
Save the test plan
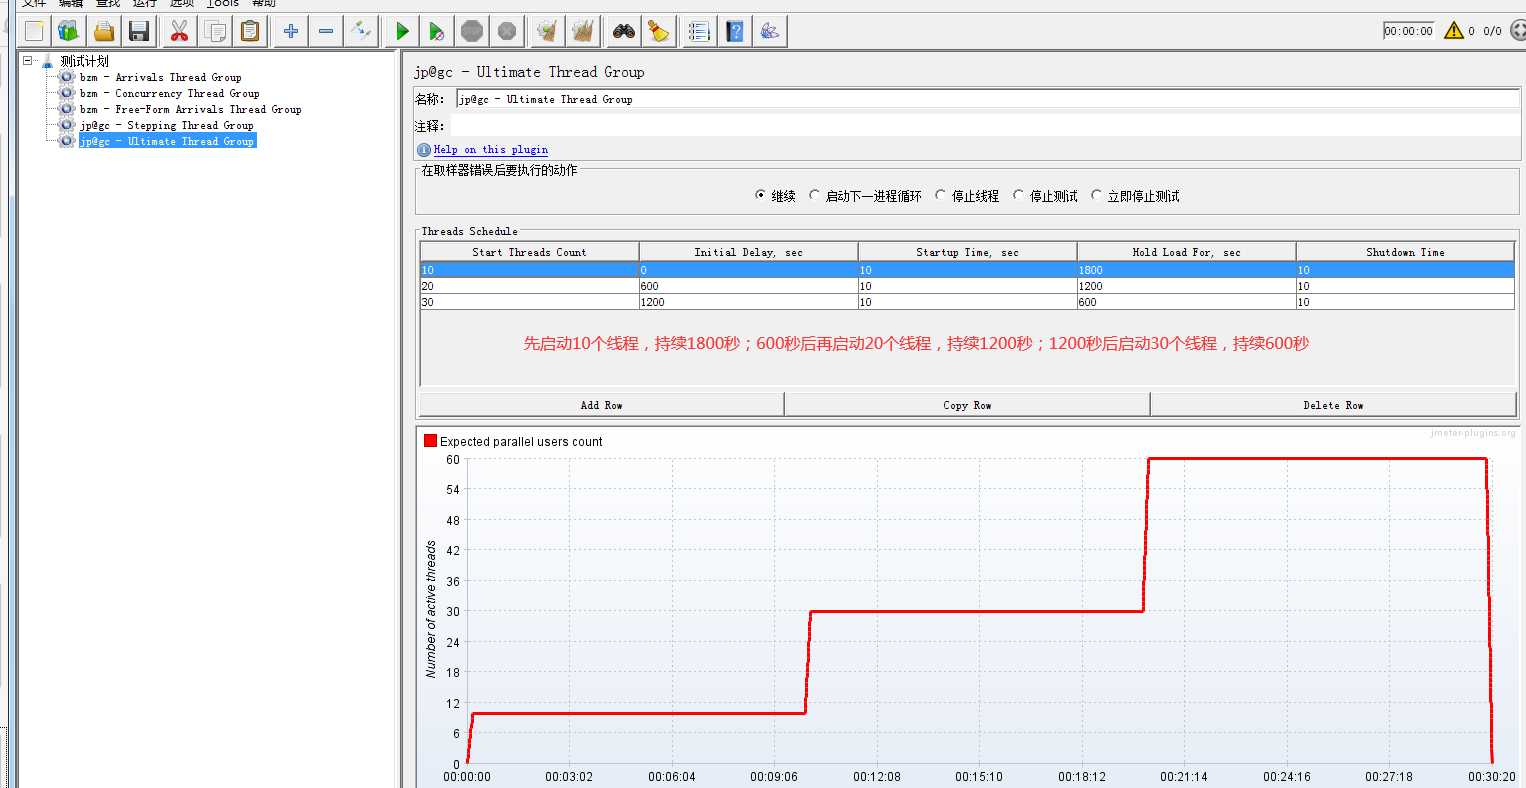click(x=139, y=31)
